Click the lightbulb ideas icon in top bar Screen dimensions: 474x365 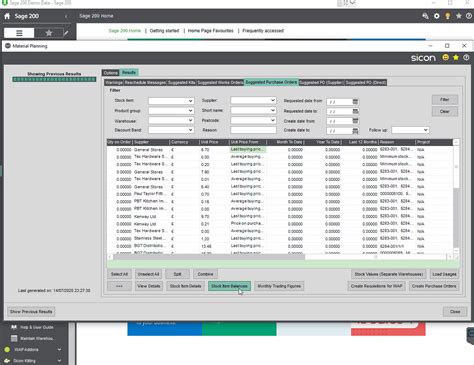tap(448, 16)
